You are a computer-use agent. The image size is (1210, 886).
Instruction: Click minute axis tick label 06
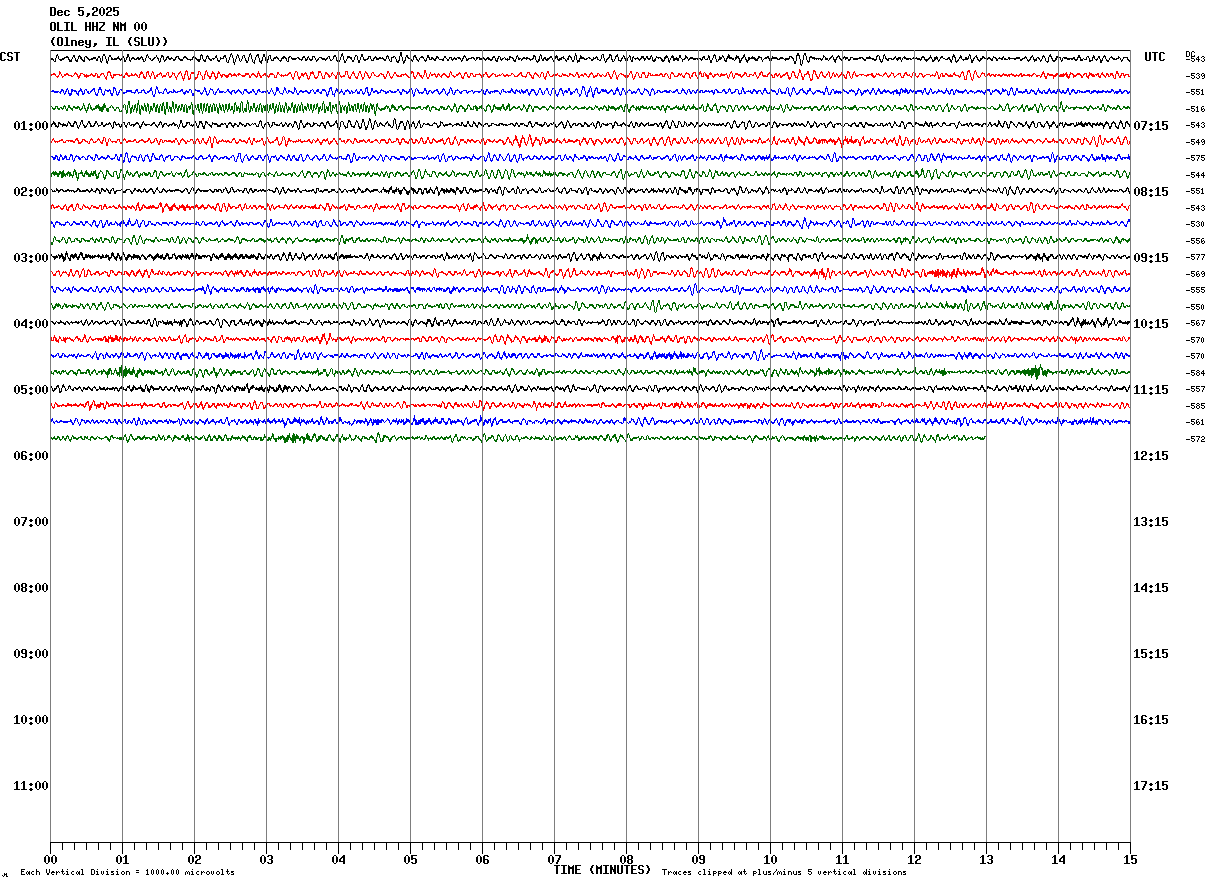[482, 860]
